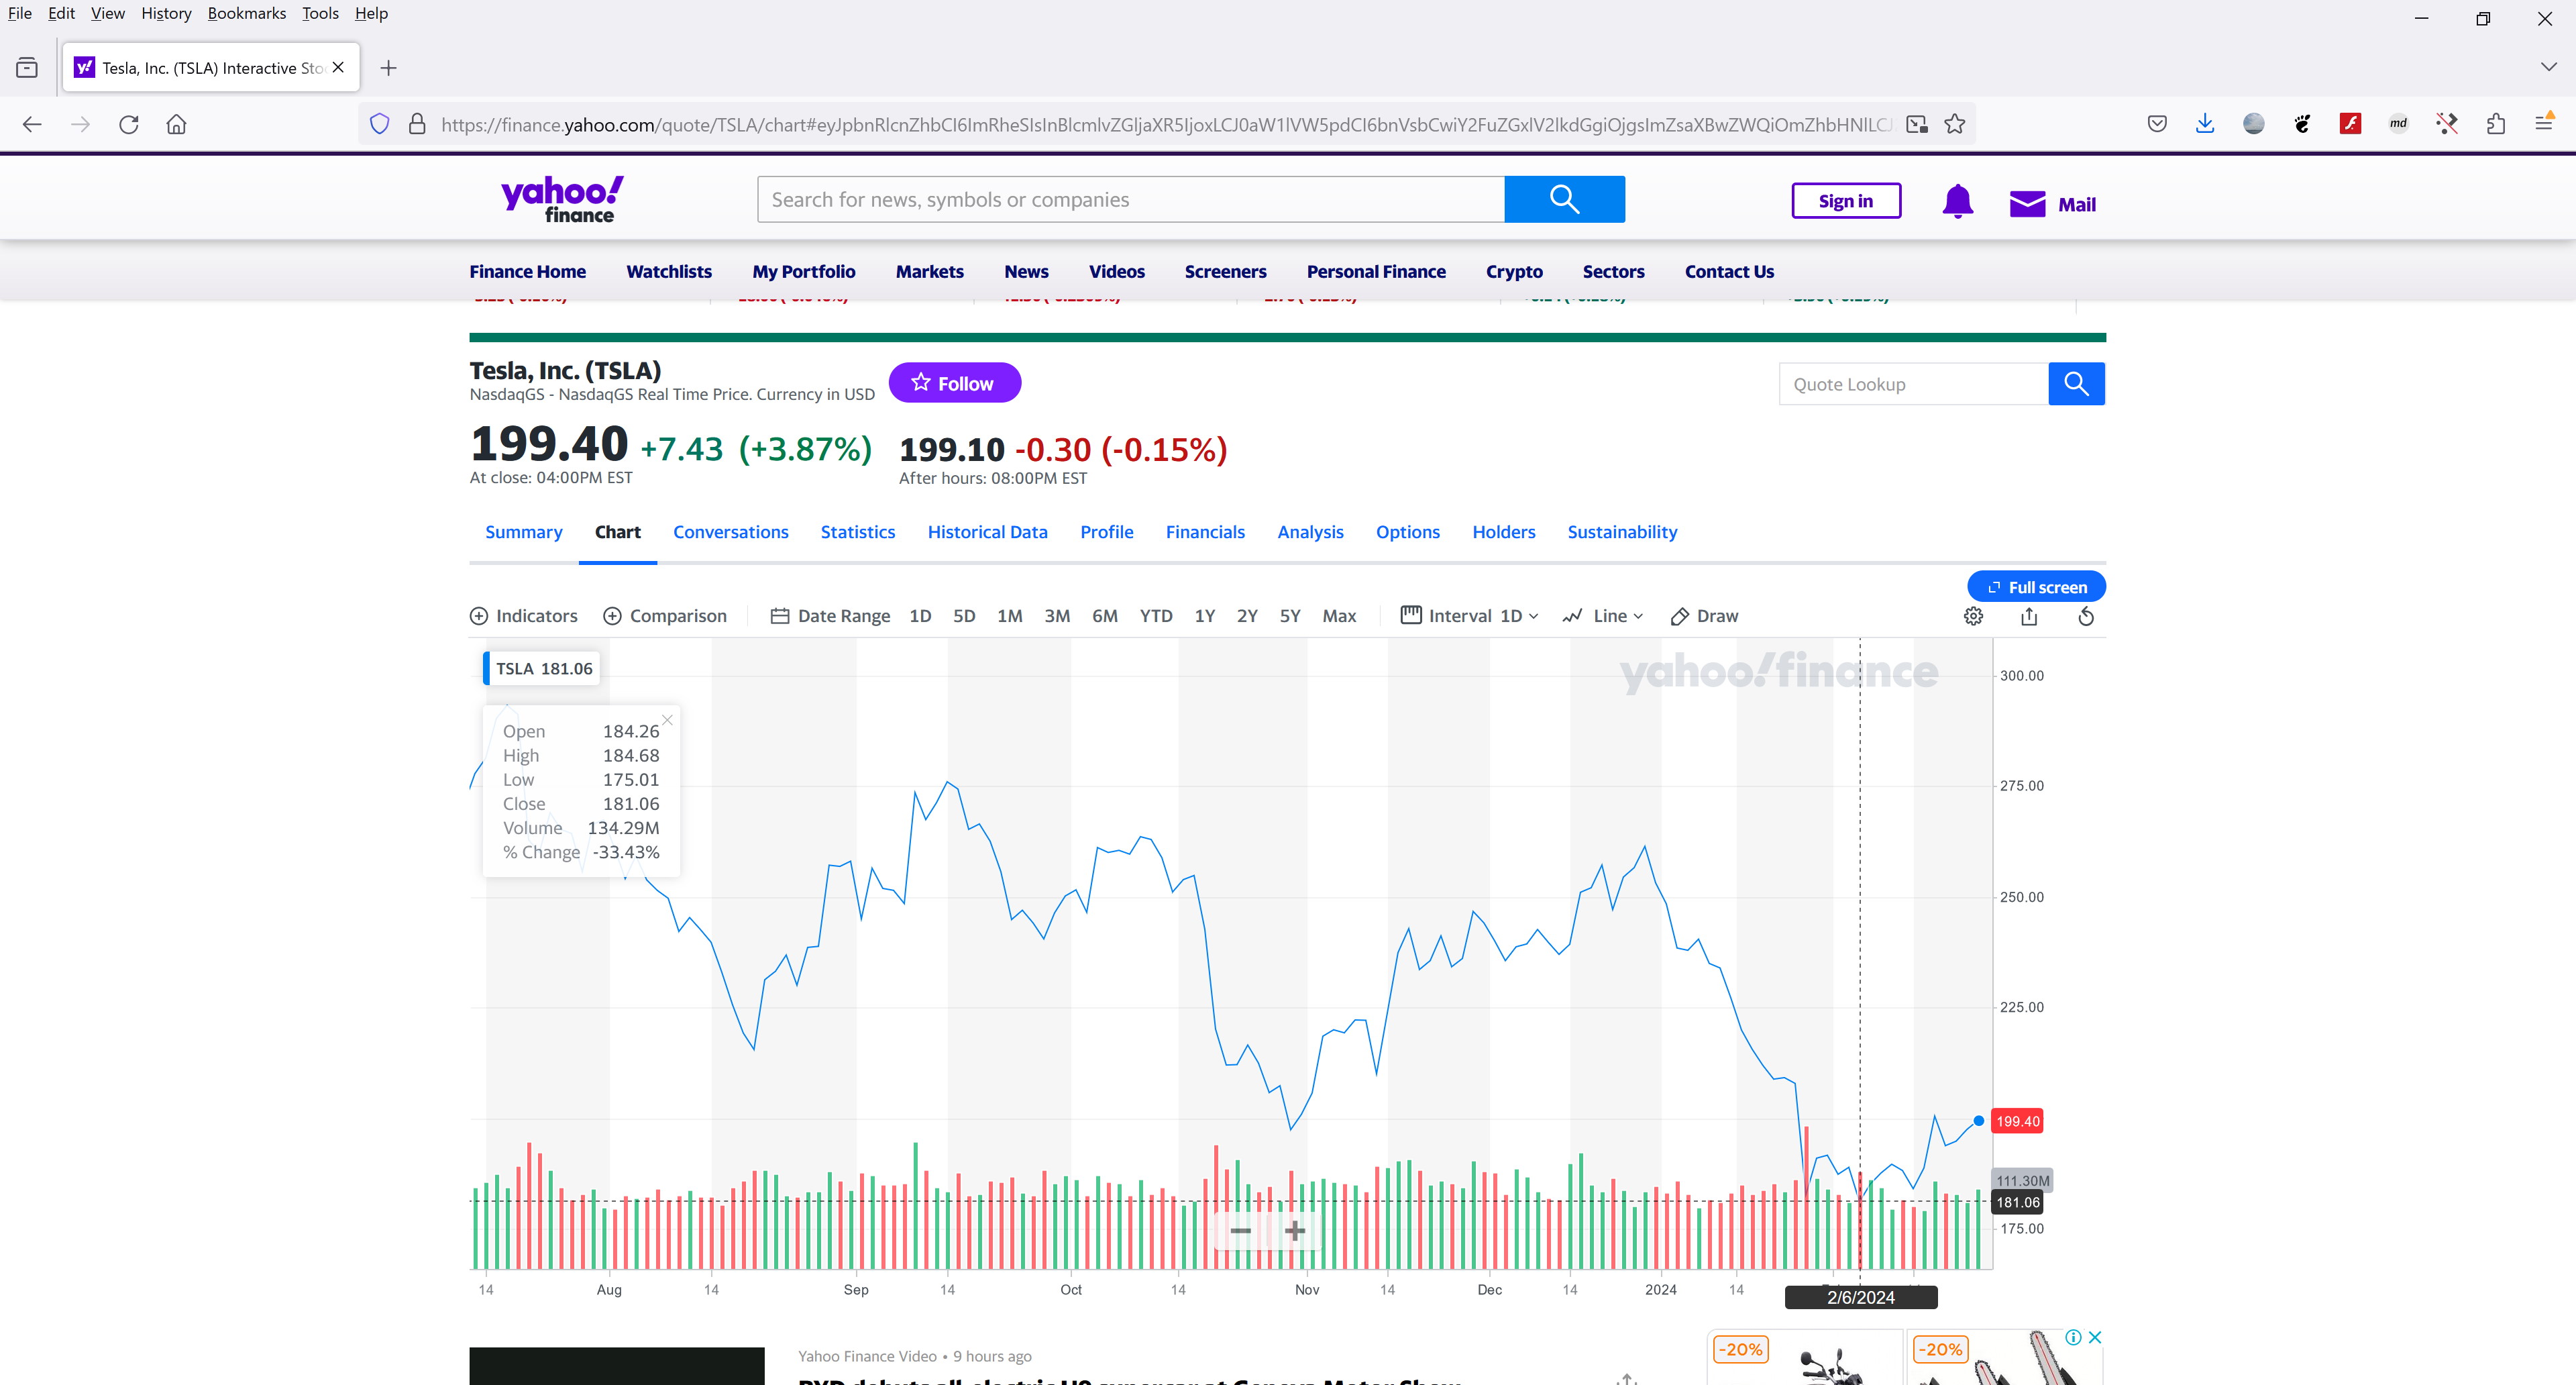Click the 199.40 current price tag
2576x1385 pixels.
2017,1121
